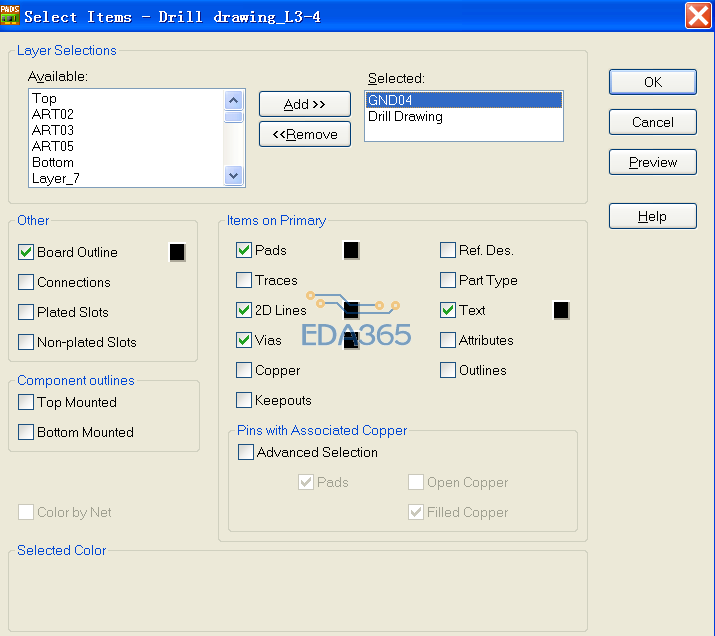
Task: Click the 2D Lines color swatch
Action: click(351, 310)
